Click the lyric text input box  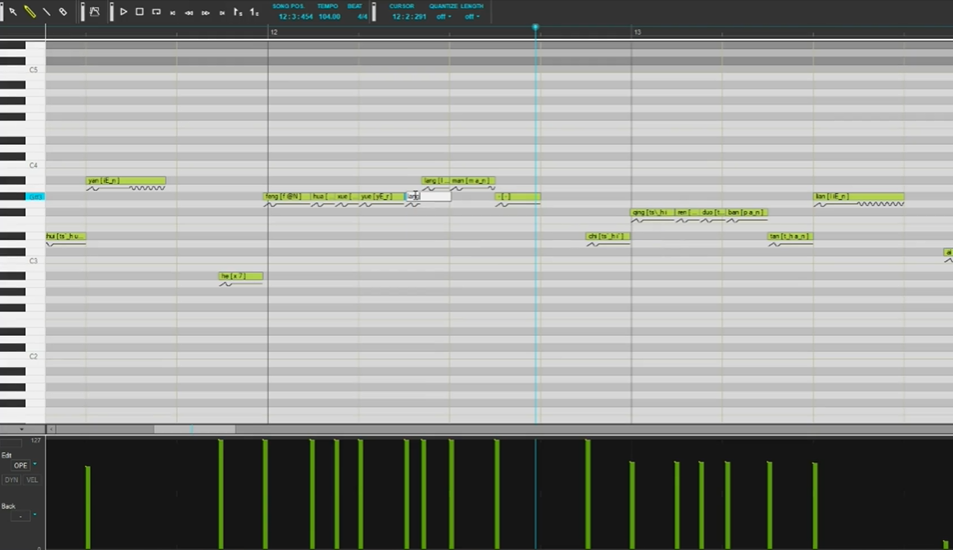click(431, 196)
